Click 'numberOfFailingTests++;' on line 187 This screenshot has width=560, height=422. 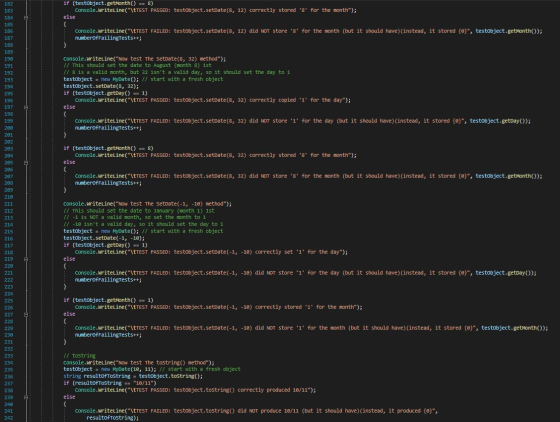click(x=108, y=38)
